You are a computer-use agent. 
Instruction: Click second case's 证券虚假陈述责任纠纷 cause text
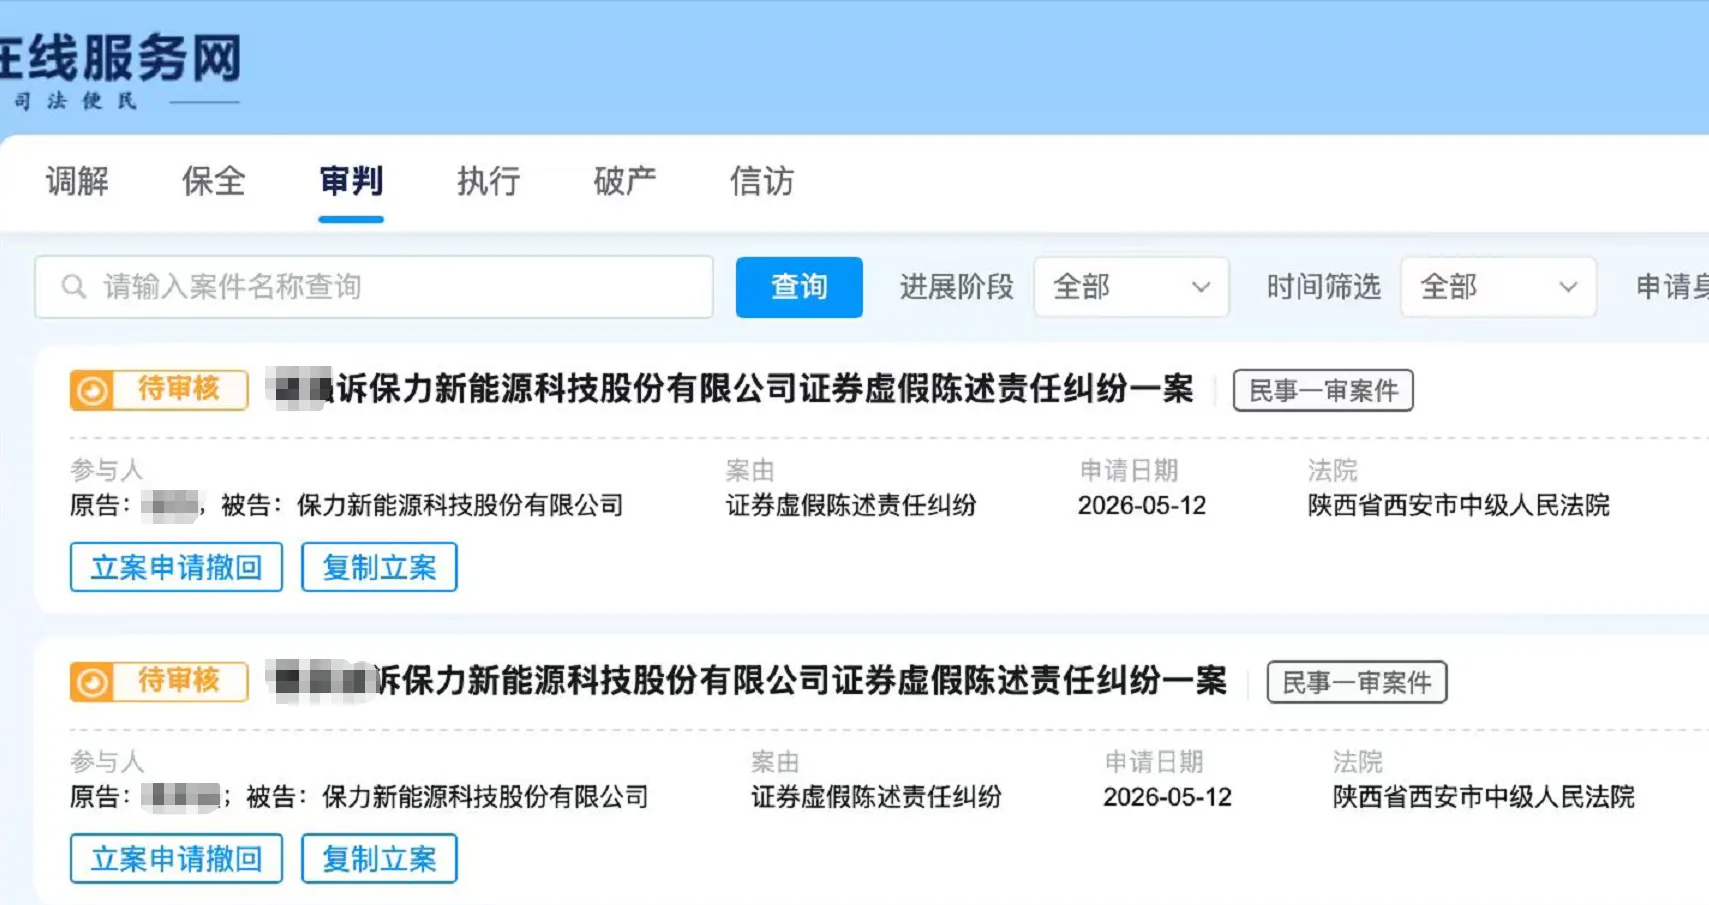[x=876, y=797]
